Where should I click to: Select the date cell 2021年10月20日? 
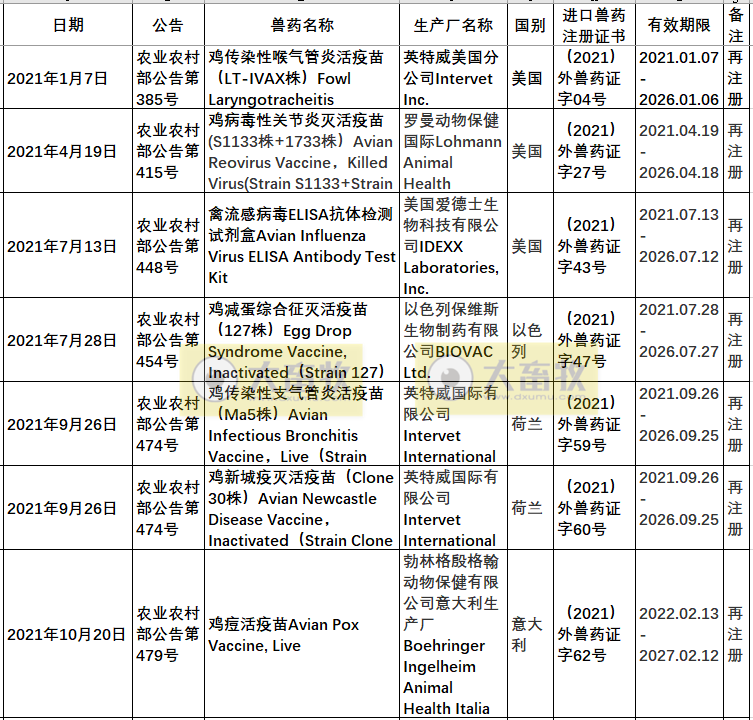pyautogui.click(x=68, y=634)
